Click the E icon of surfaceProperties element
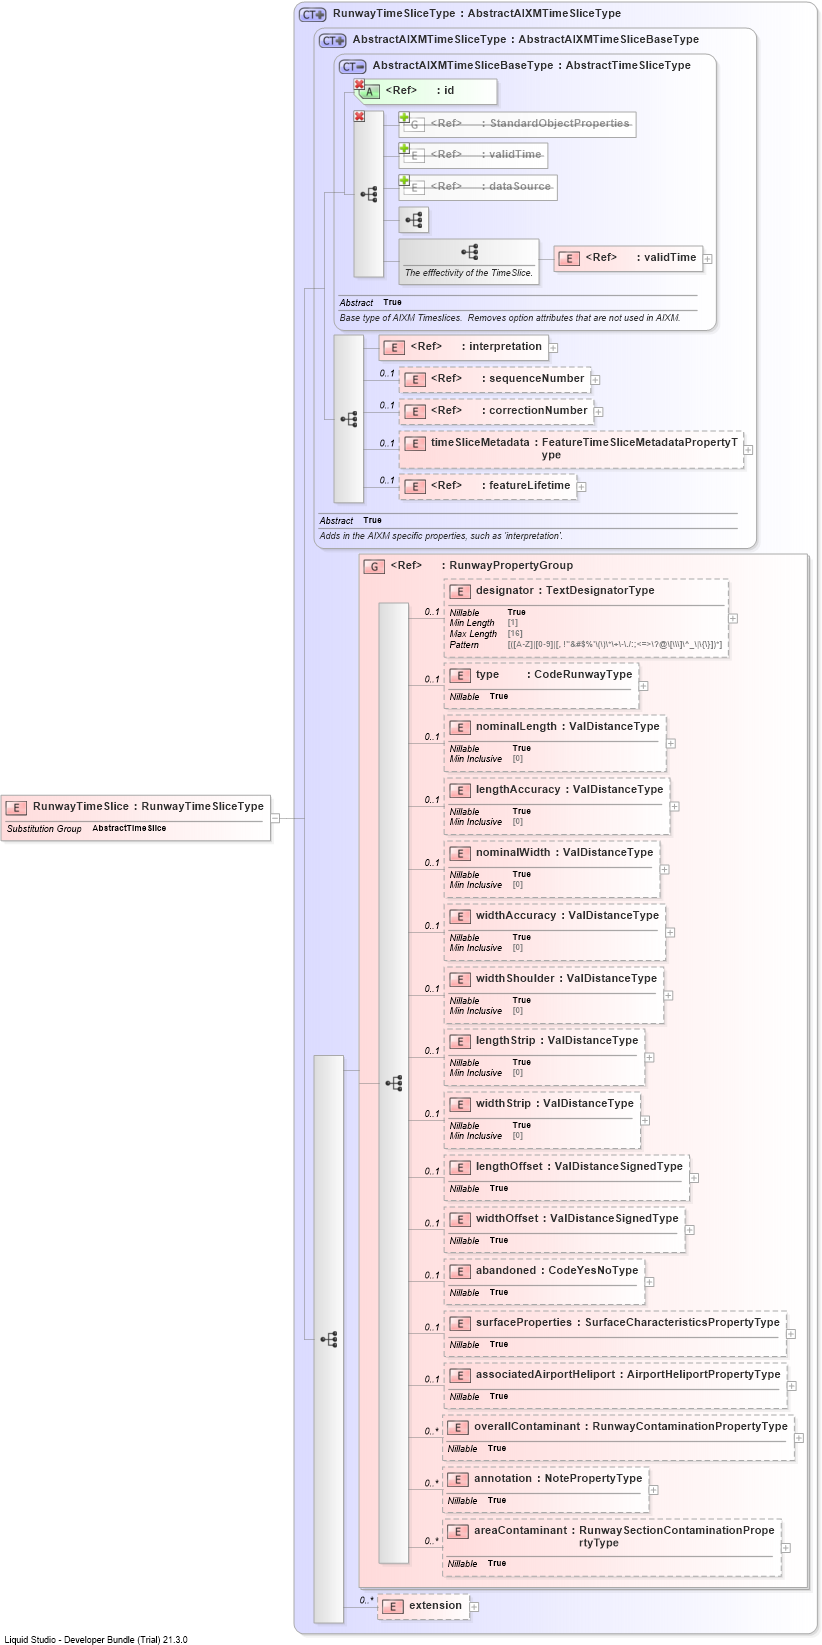 459,1323
